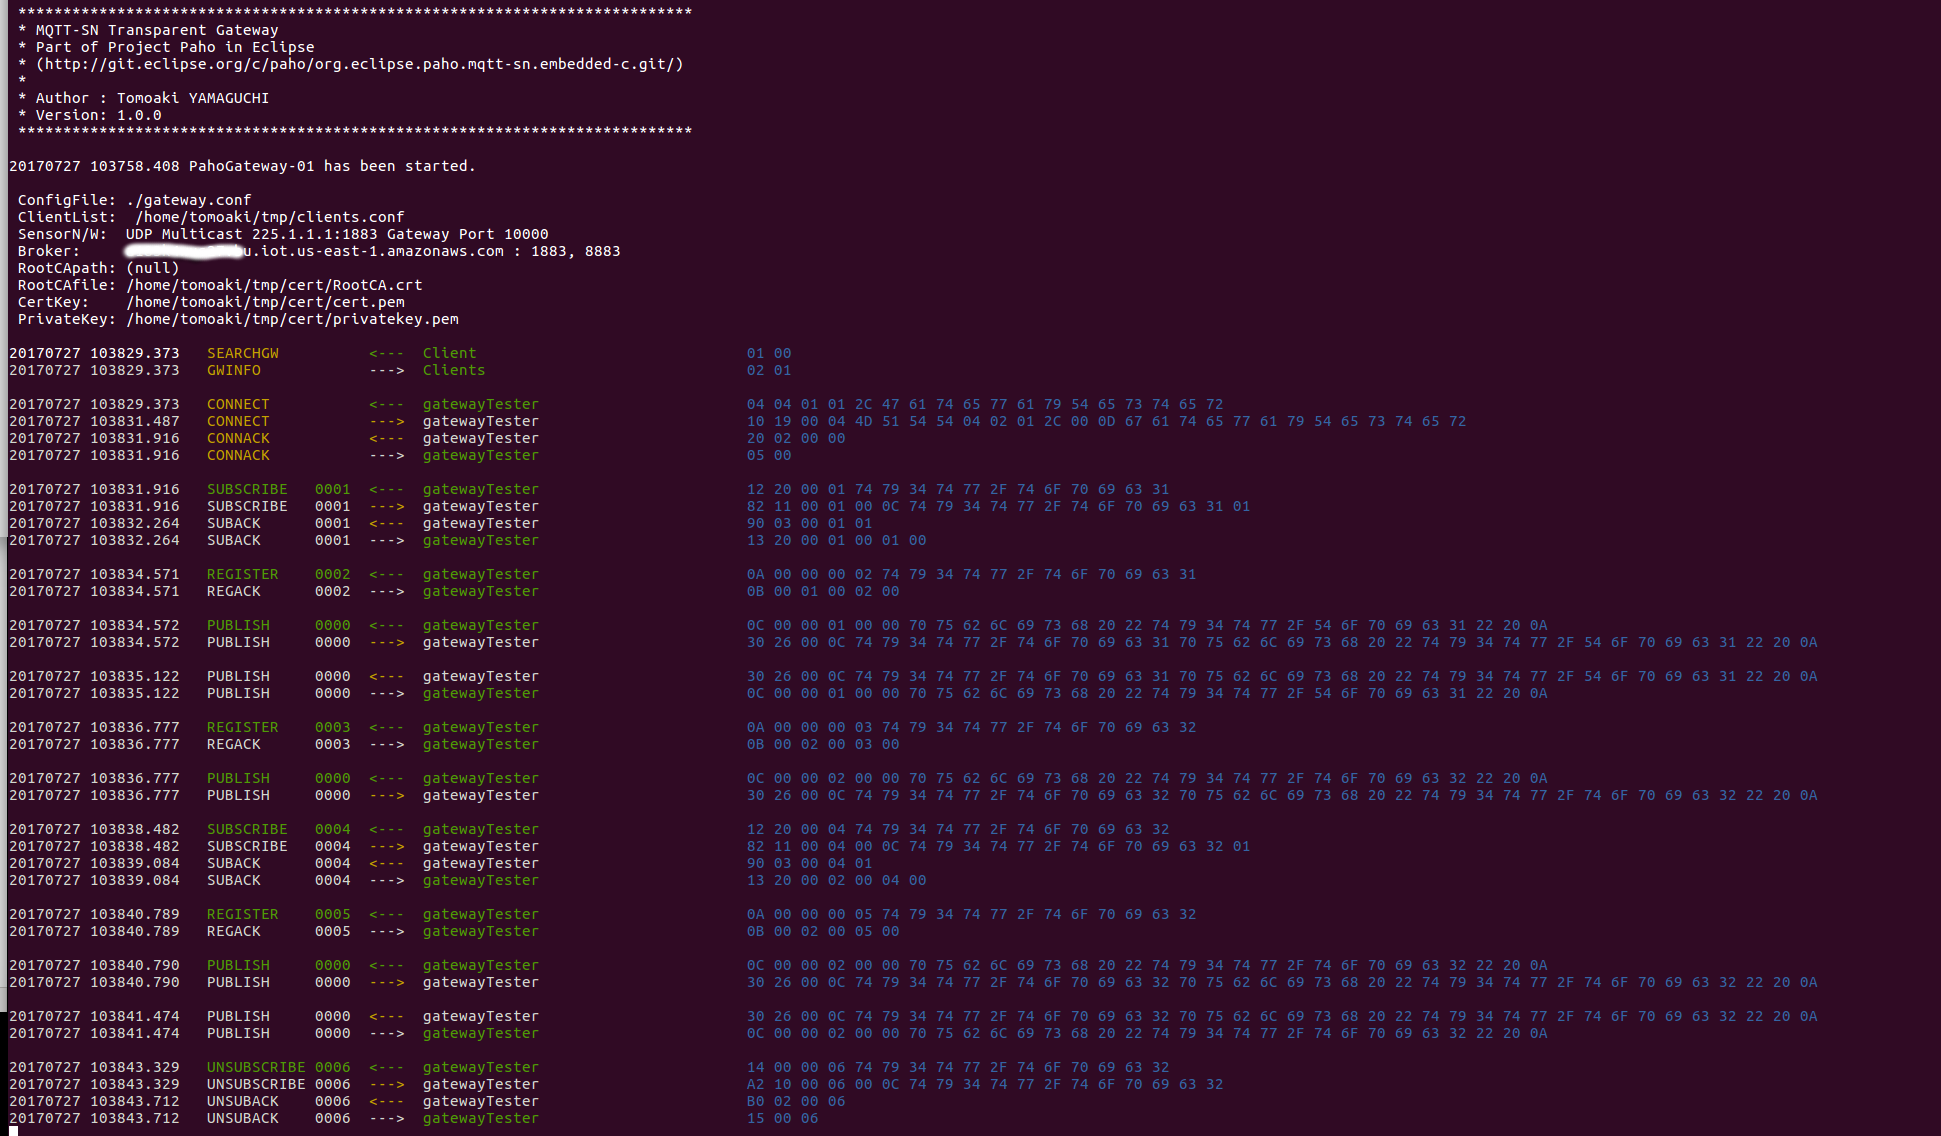The image size is (1941, 1136).
Task: Click the terminal cursor block at bottom left
Action: tap(13, 1131)
